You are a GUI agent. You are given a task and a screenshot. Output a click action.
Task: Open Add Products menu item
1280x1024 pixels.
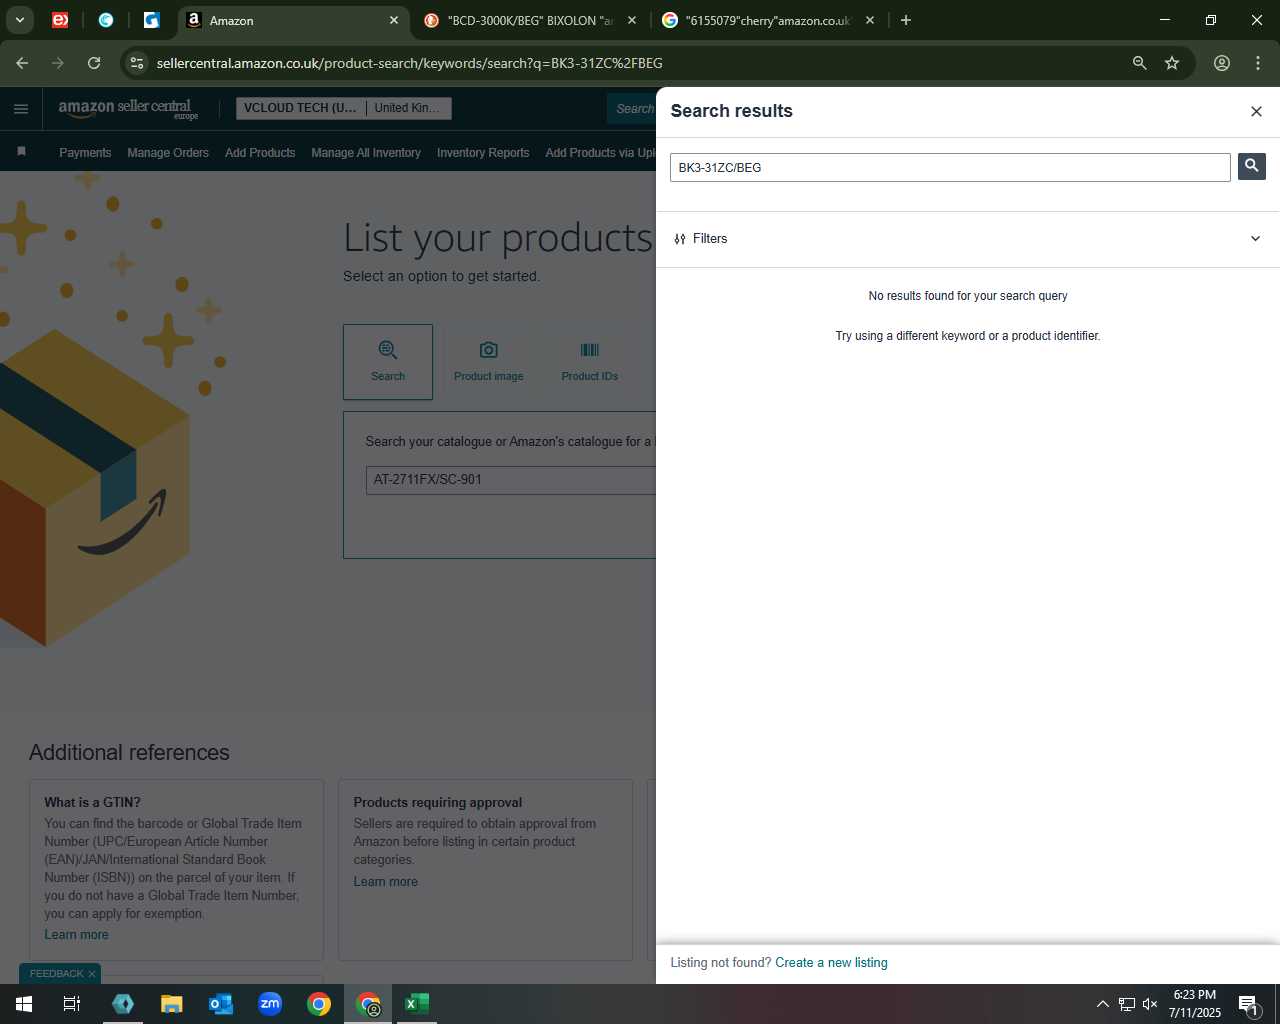tap(260, 153)
